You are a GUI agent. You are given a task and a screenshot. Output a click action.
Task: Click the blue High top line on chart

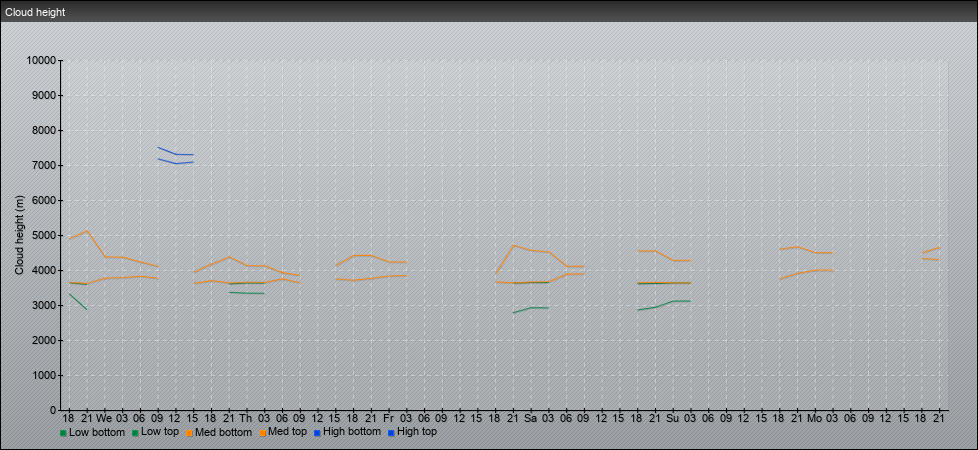(175, 154)
